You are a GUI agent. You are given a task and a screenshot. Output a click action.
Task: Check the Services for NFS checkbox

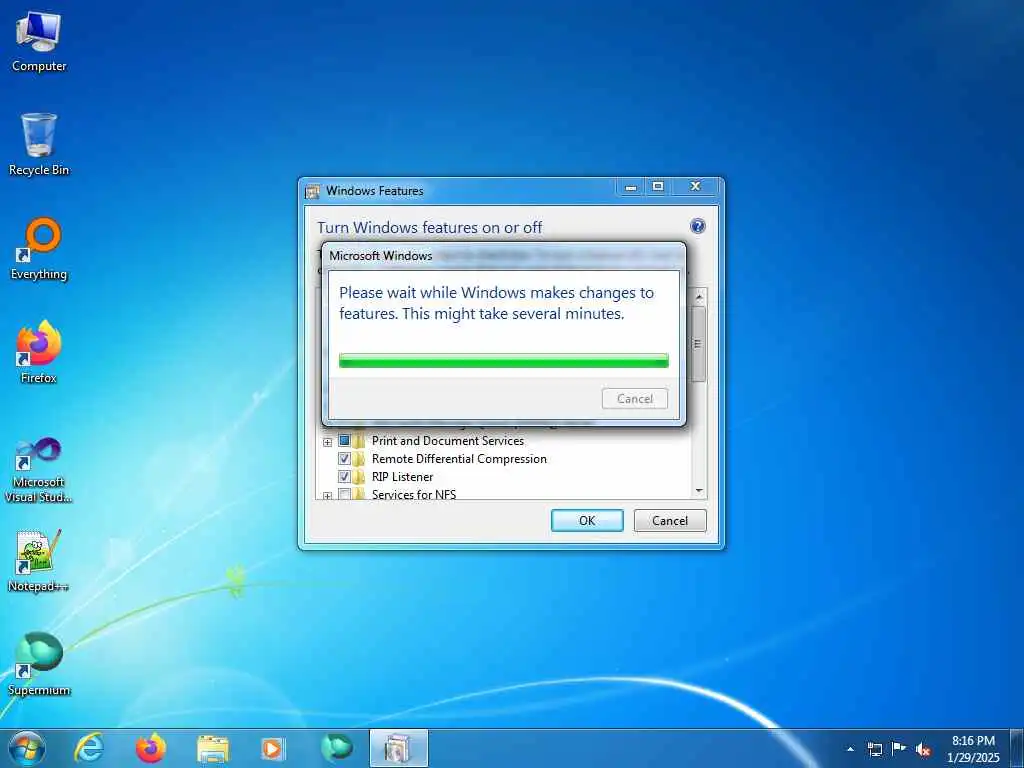(x=344, y=494)
